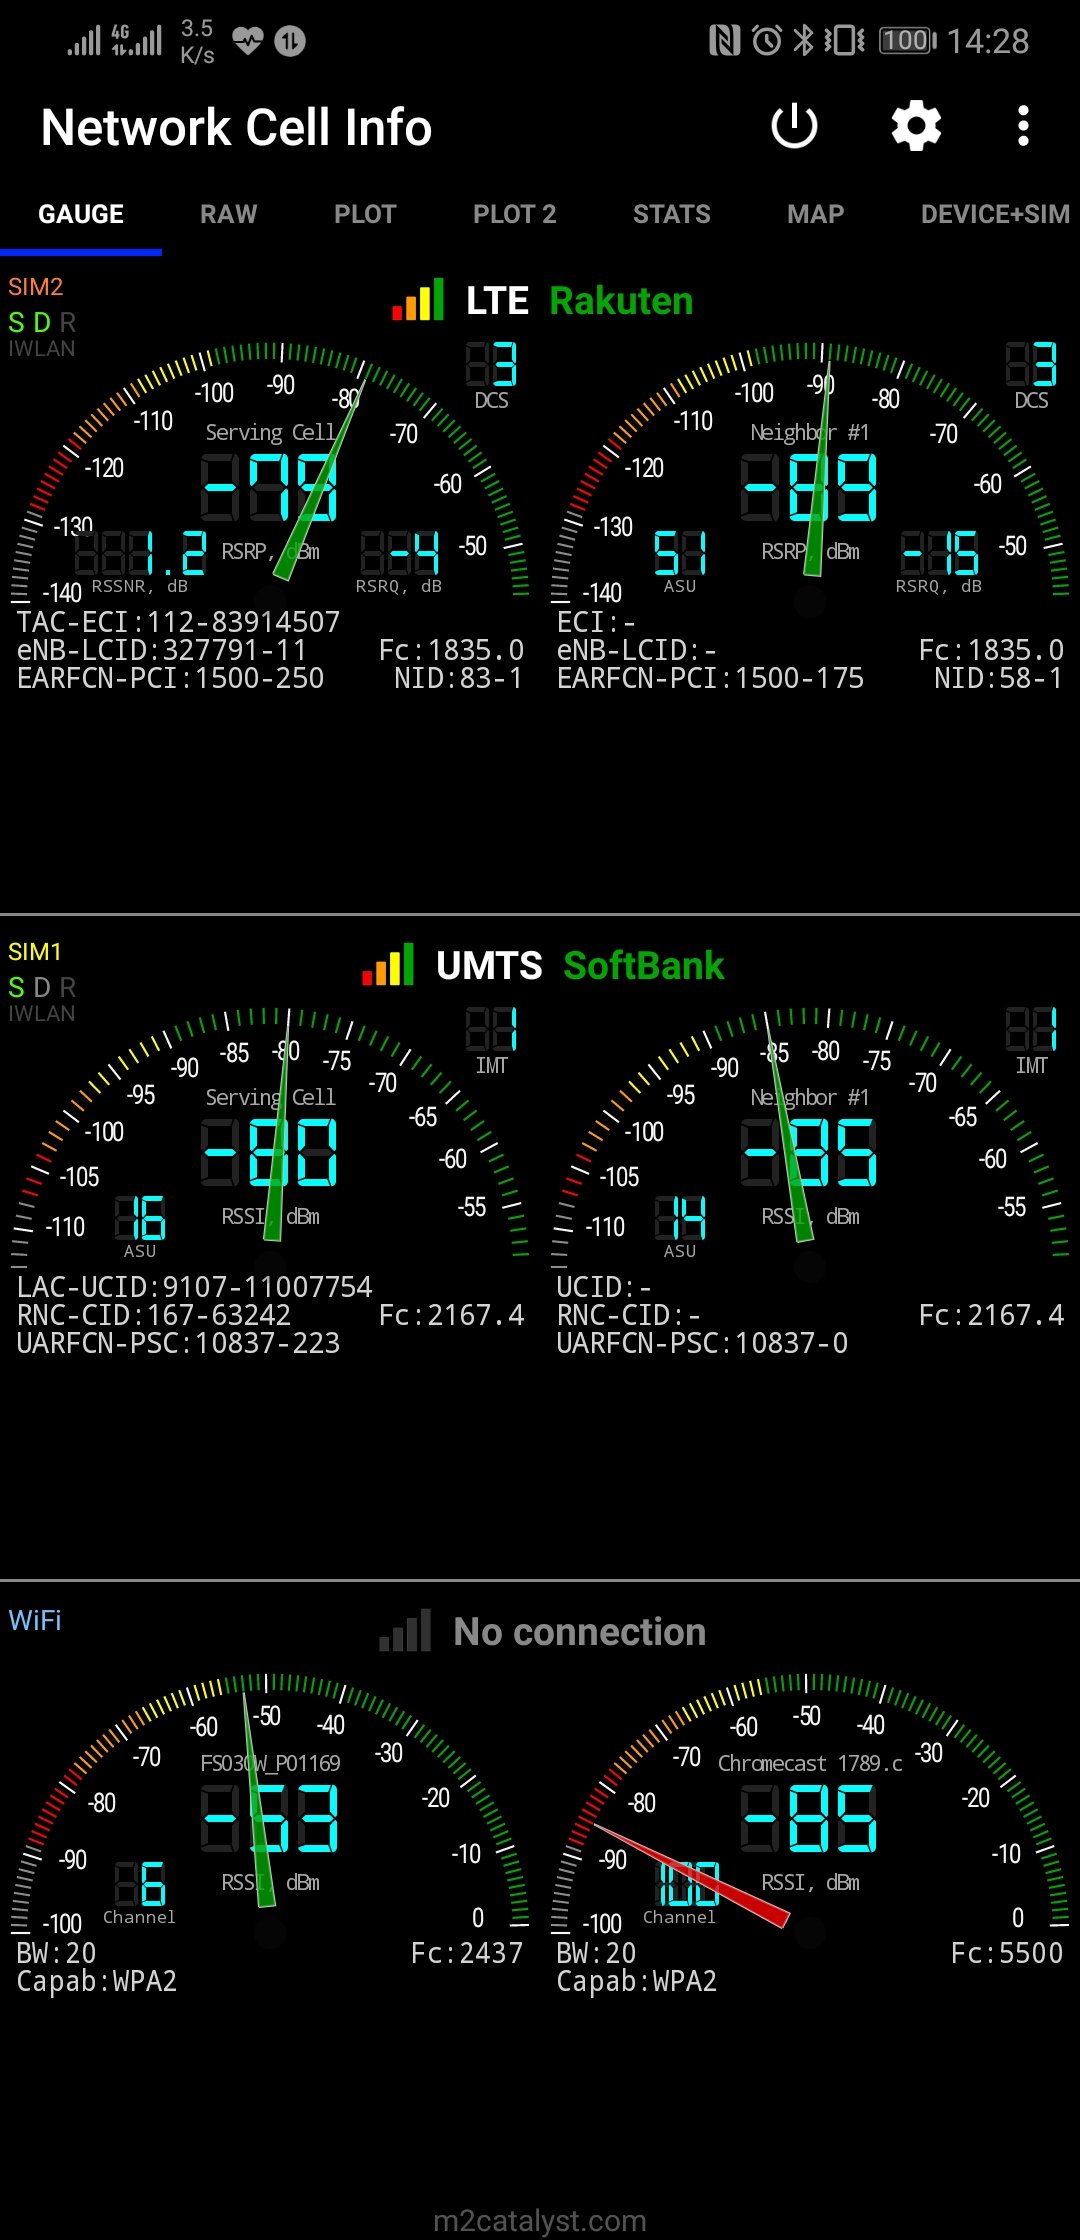Image resolution: width=1080 pixels, height=2240 pixels.
Task: Tap EARFCN-PCI:1500-250 value
Action: pos(171,678)
